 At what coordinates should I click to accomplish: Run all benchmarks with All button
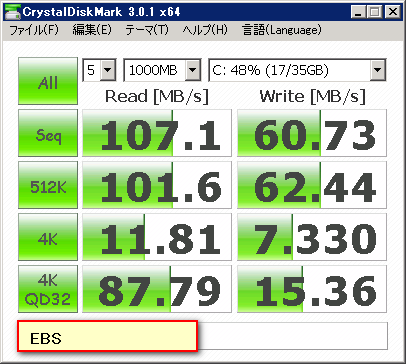tap(48, 81)
